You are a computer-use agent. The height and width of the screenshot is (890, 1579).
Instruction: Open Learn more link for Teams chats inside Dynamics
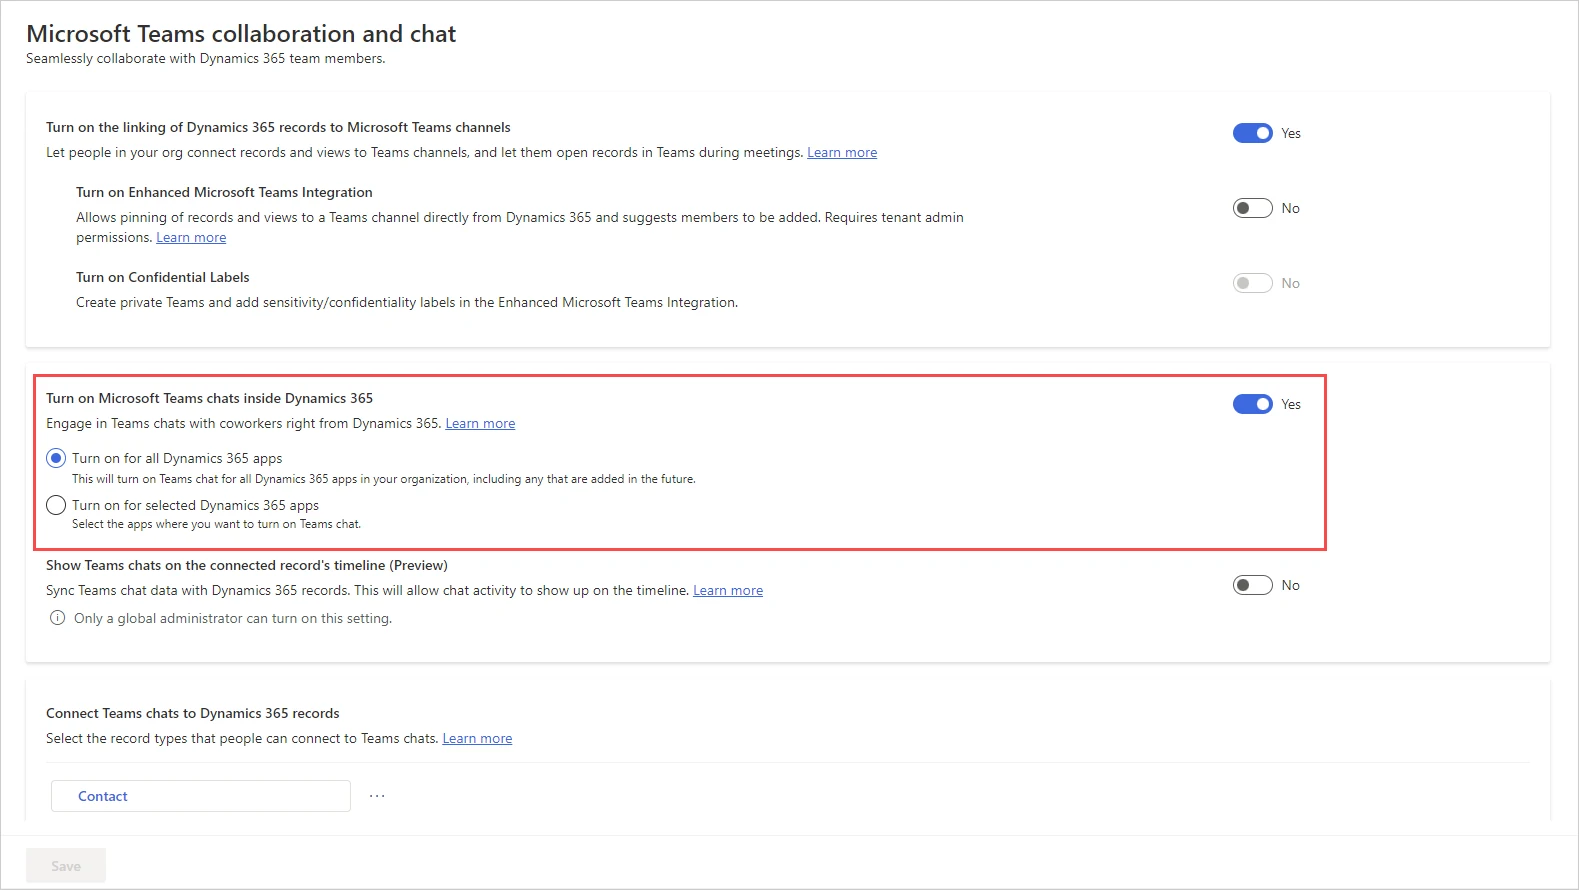[x=480, y=424]
